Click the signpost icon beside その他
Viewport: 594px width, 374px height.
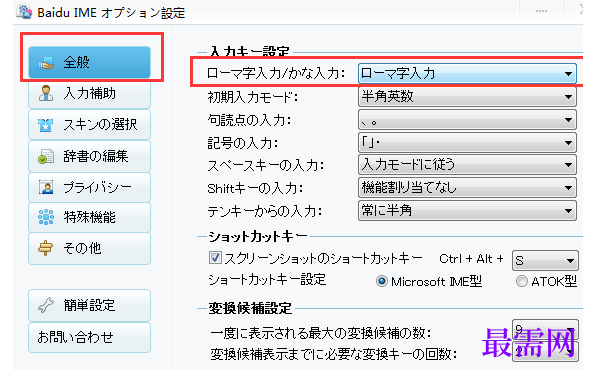pyautogui.click(x=45, y=248)
